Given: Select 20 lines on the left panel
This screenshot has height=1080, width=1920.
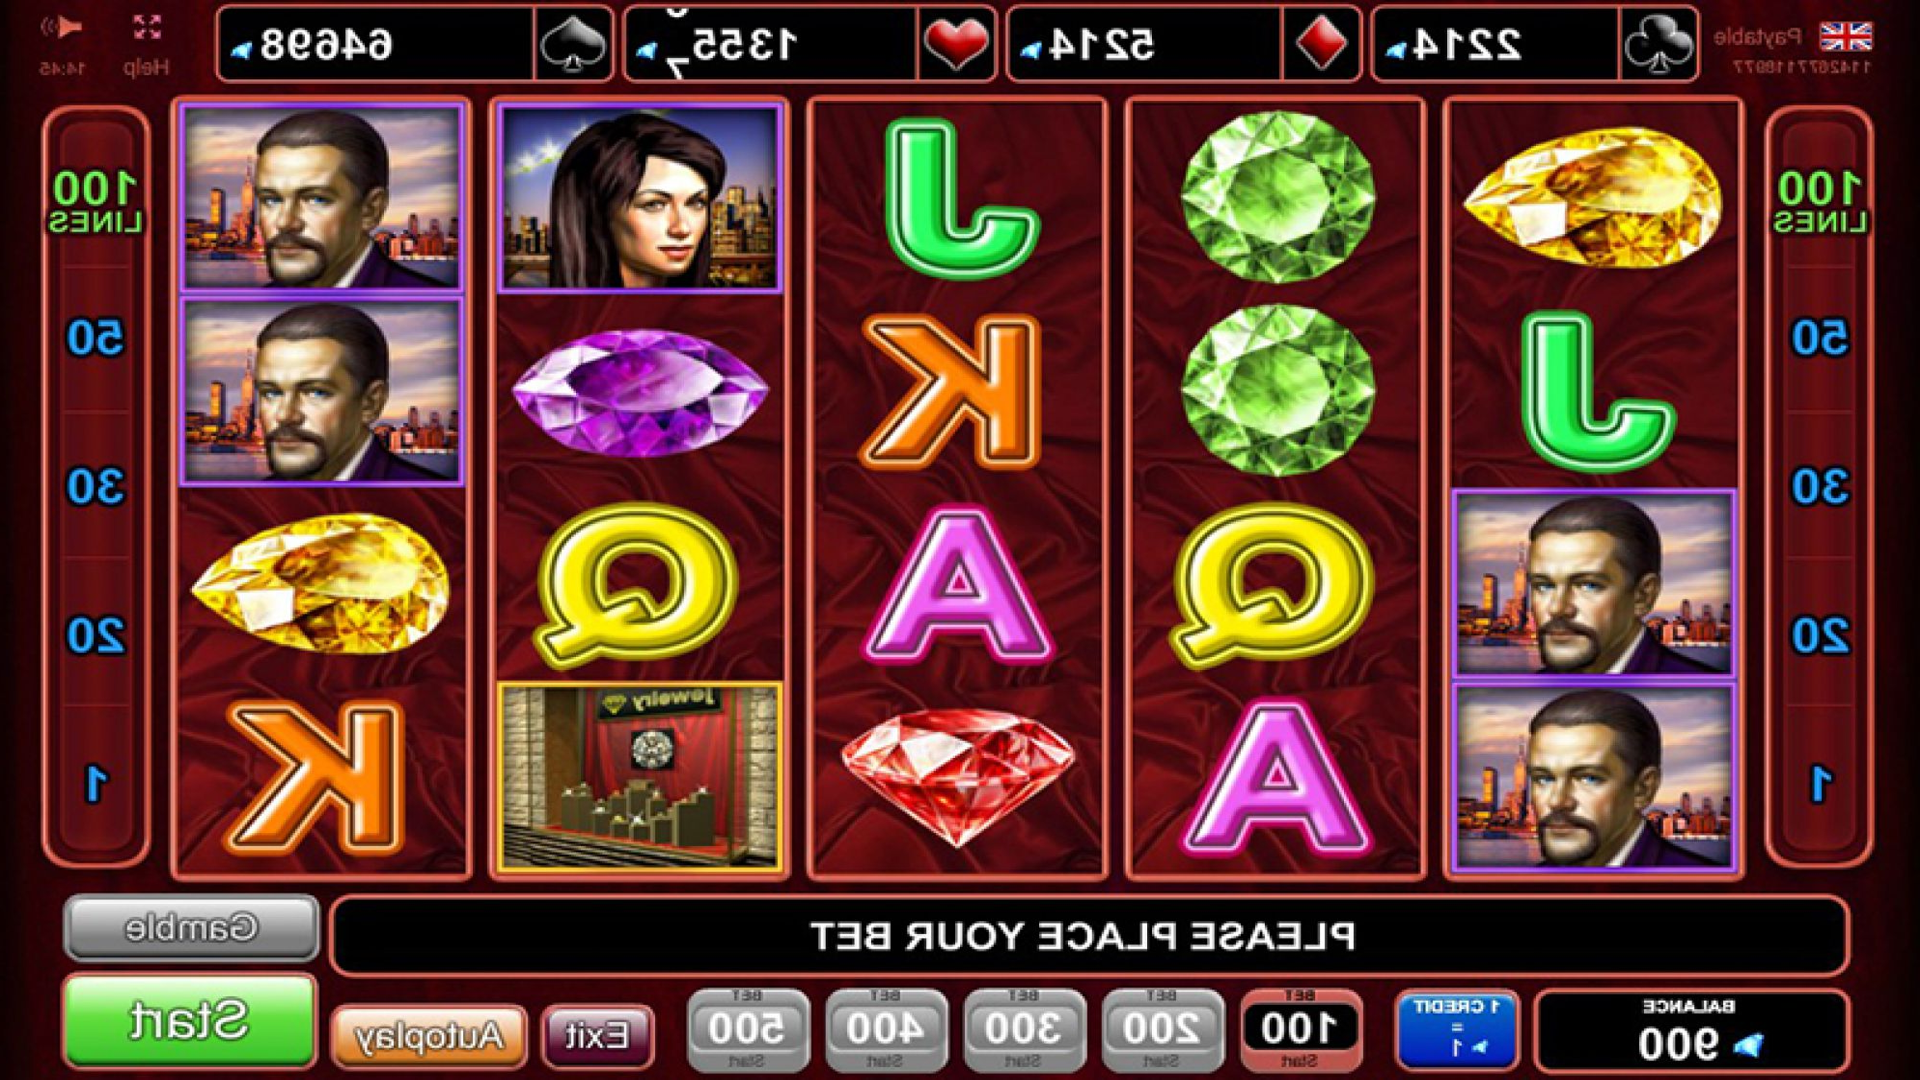Looking at the screenshot, I should click(x=96, y=635).
